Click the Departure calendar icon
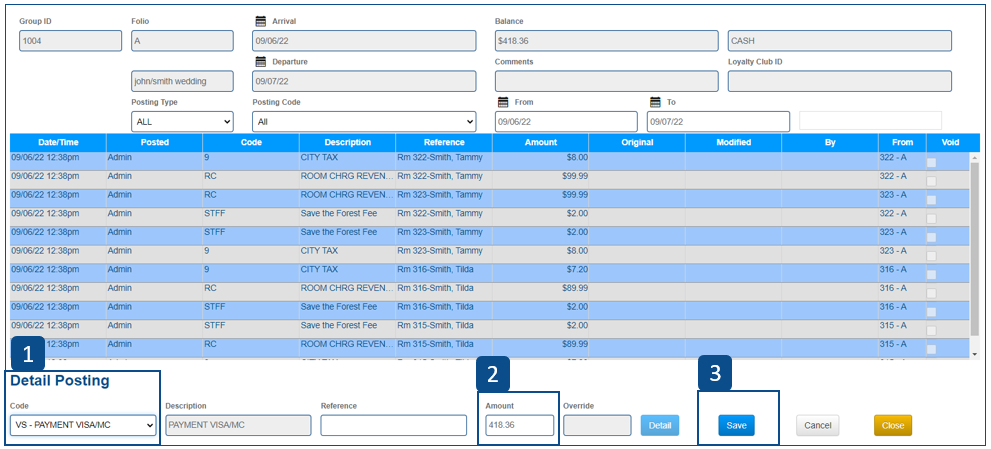 pos(261,61)
